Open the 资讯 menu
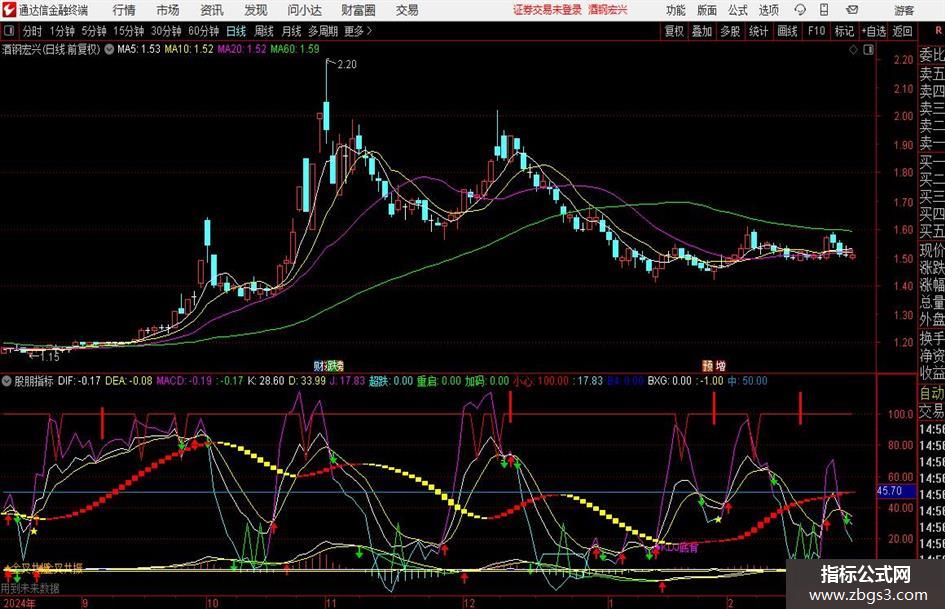This screenshot has width=945, height=609. [x=212, y=10]
